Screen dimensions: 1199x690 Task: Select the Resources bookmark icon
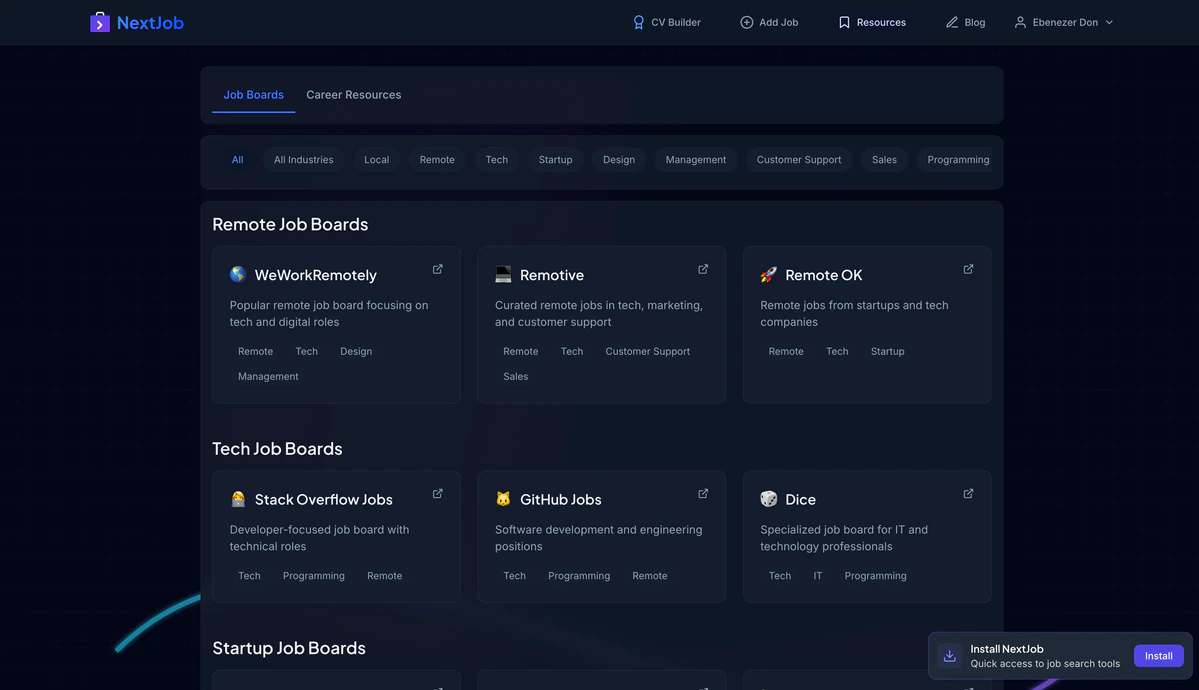[843, 21]
